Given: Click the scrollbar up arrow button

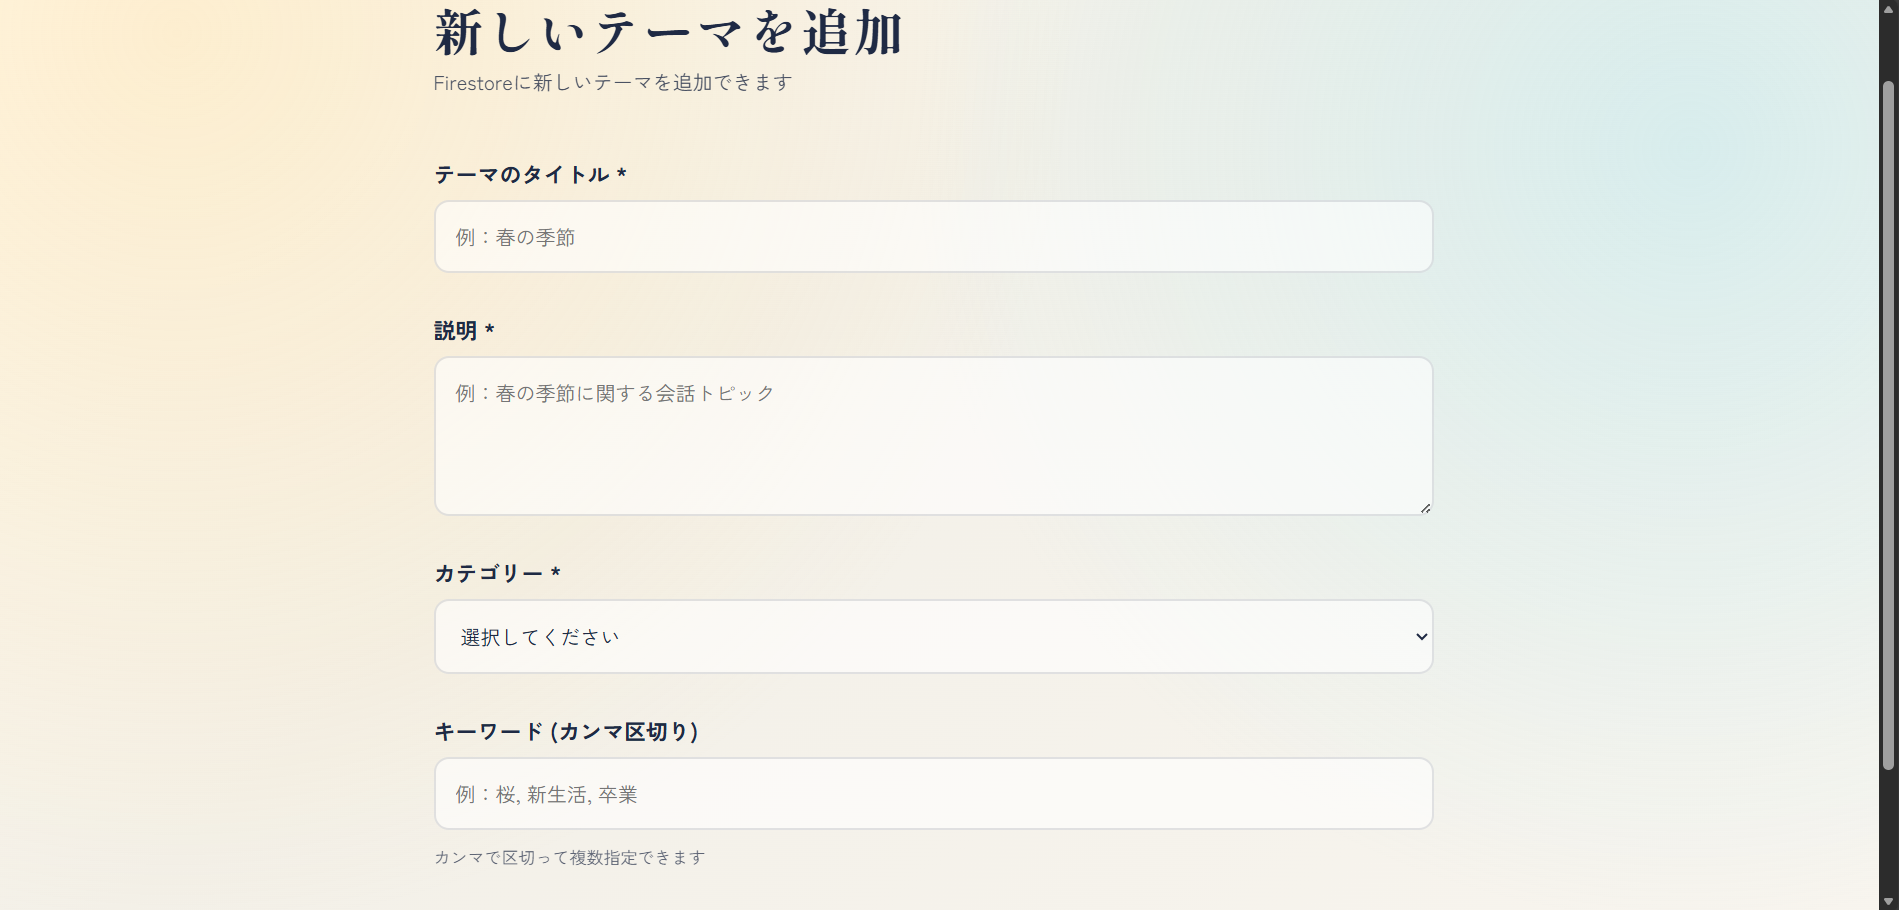Looking at the screenshot, I should 1888,8.
